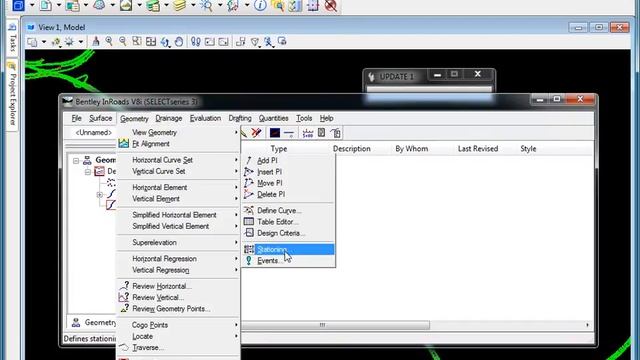
Task: Select Move PI in the submenu
Action: [289, 183]
